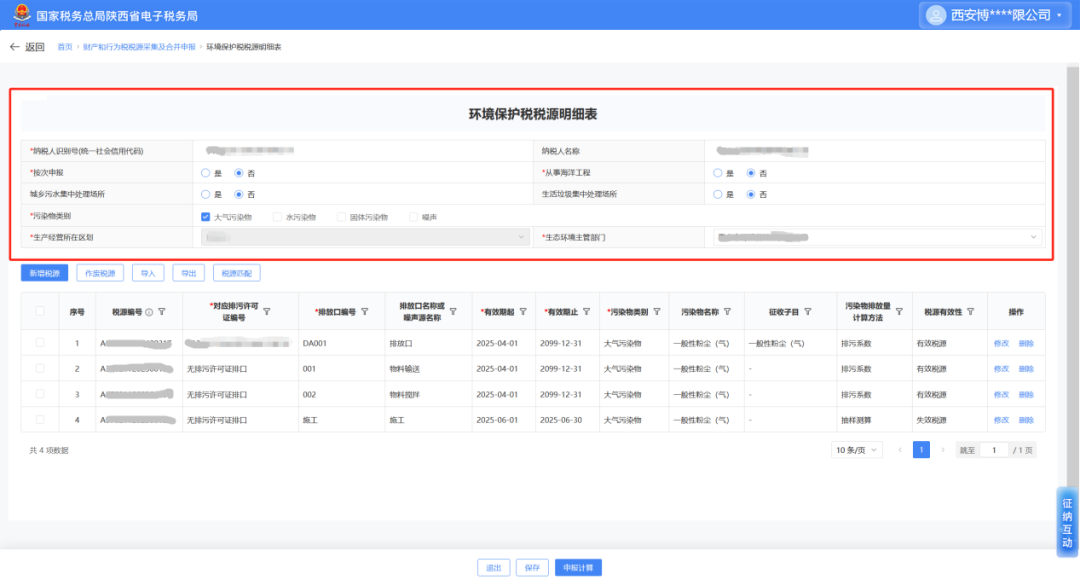Click the user avatar icon in header
Screen dimensions: 1080x580
(x=935, y=15)
